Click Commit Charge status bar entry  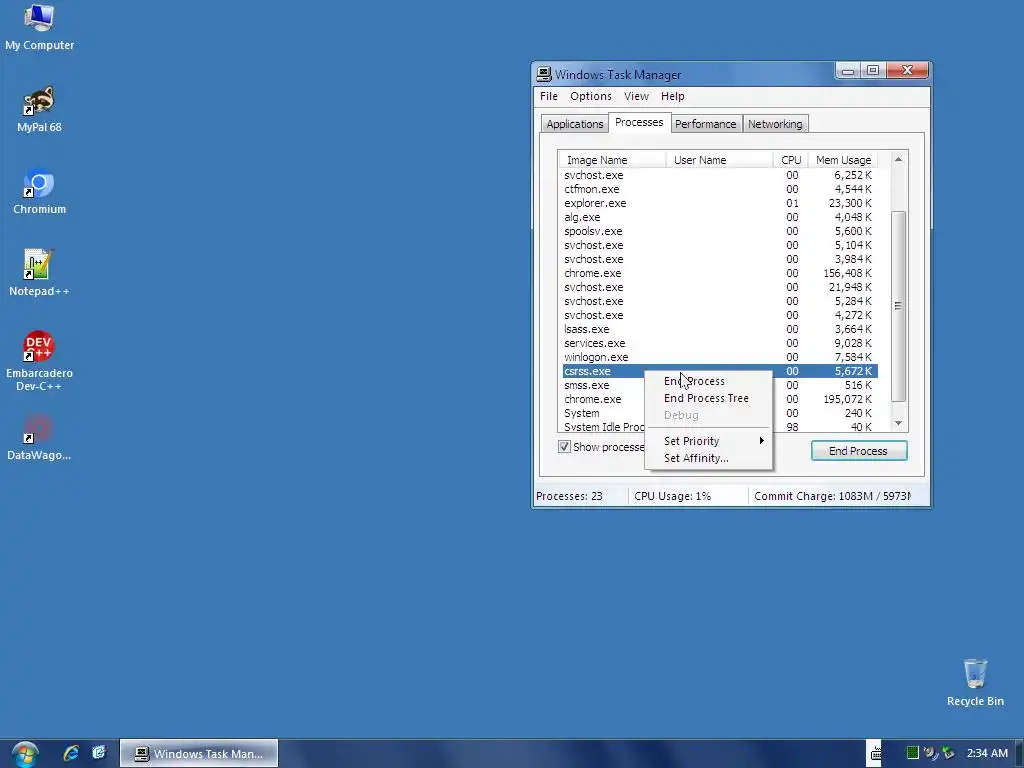coord(831,496)
